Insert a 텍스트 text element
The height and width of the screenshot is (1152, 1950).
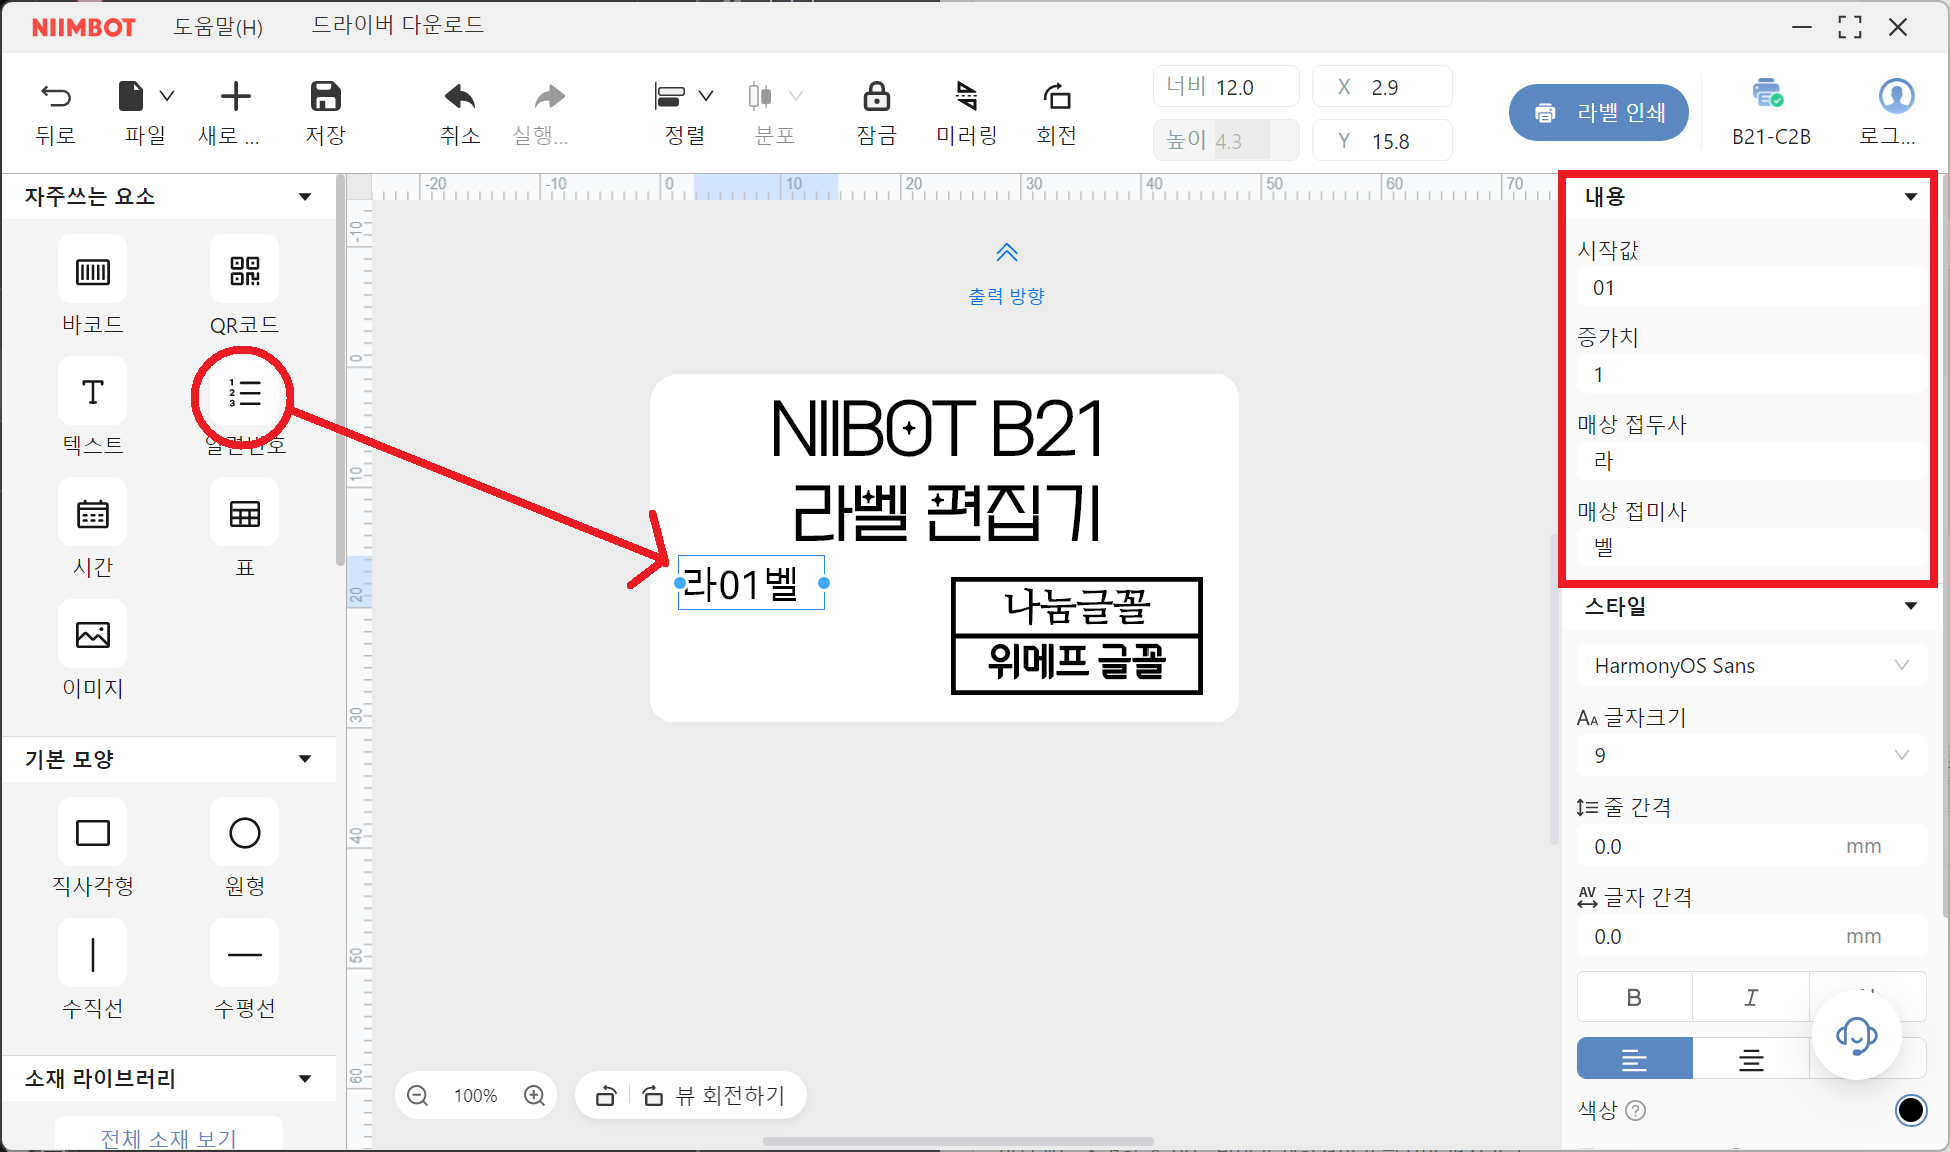point(93,392)
